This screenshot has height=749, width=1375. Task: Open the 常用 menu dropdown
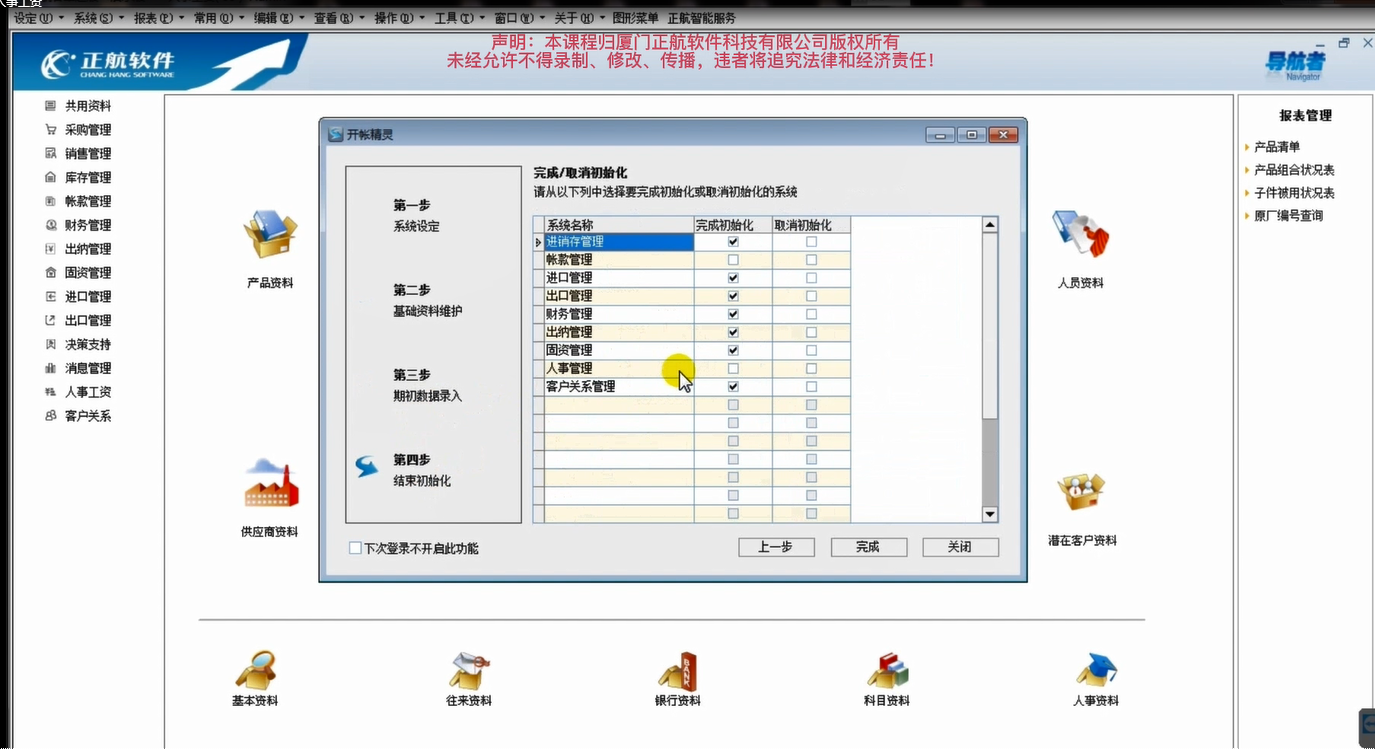click(x=218, y=18)
